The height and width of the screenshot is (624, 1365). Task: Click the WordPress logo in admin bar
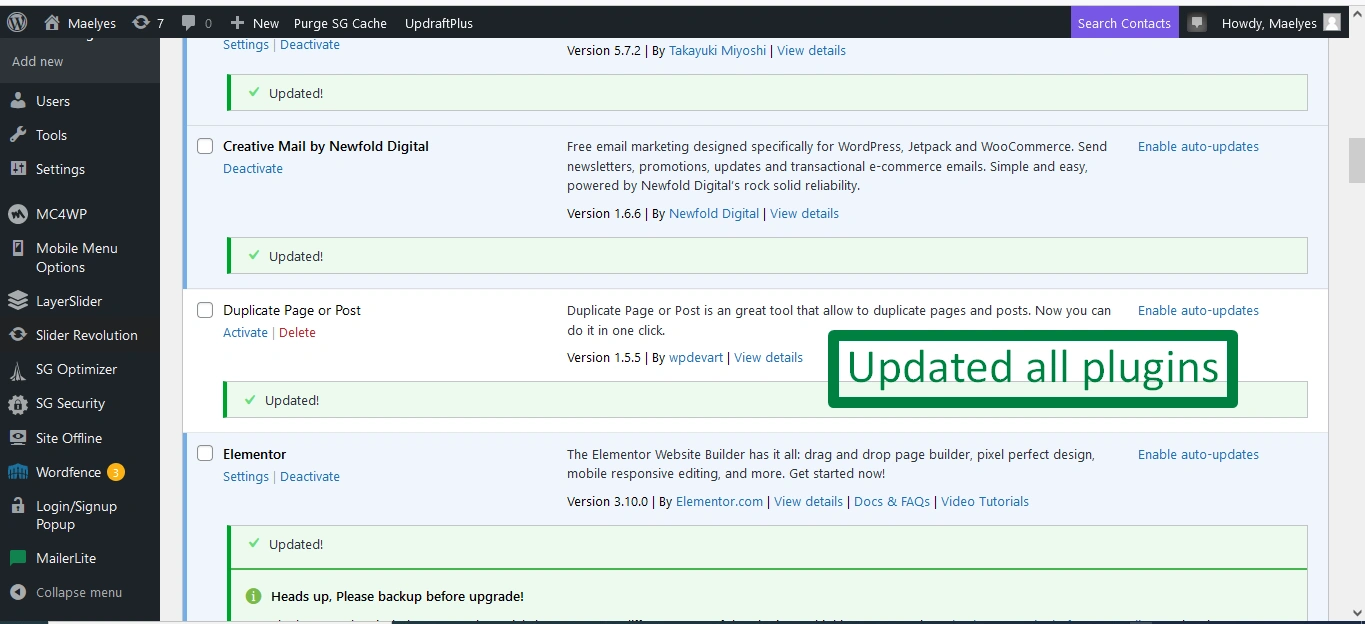pyautogui.click(x=15, y=22)
